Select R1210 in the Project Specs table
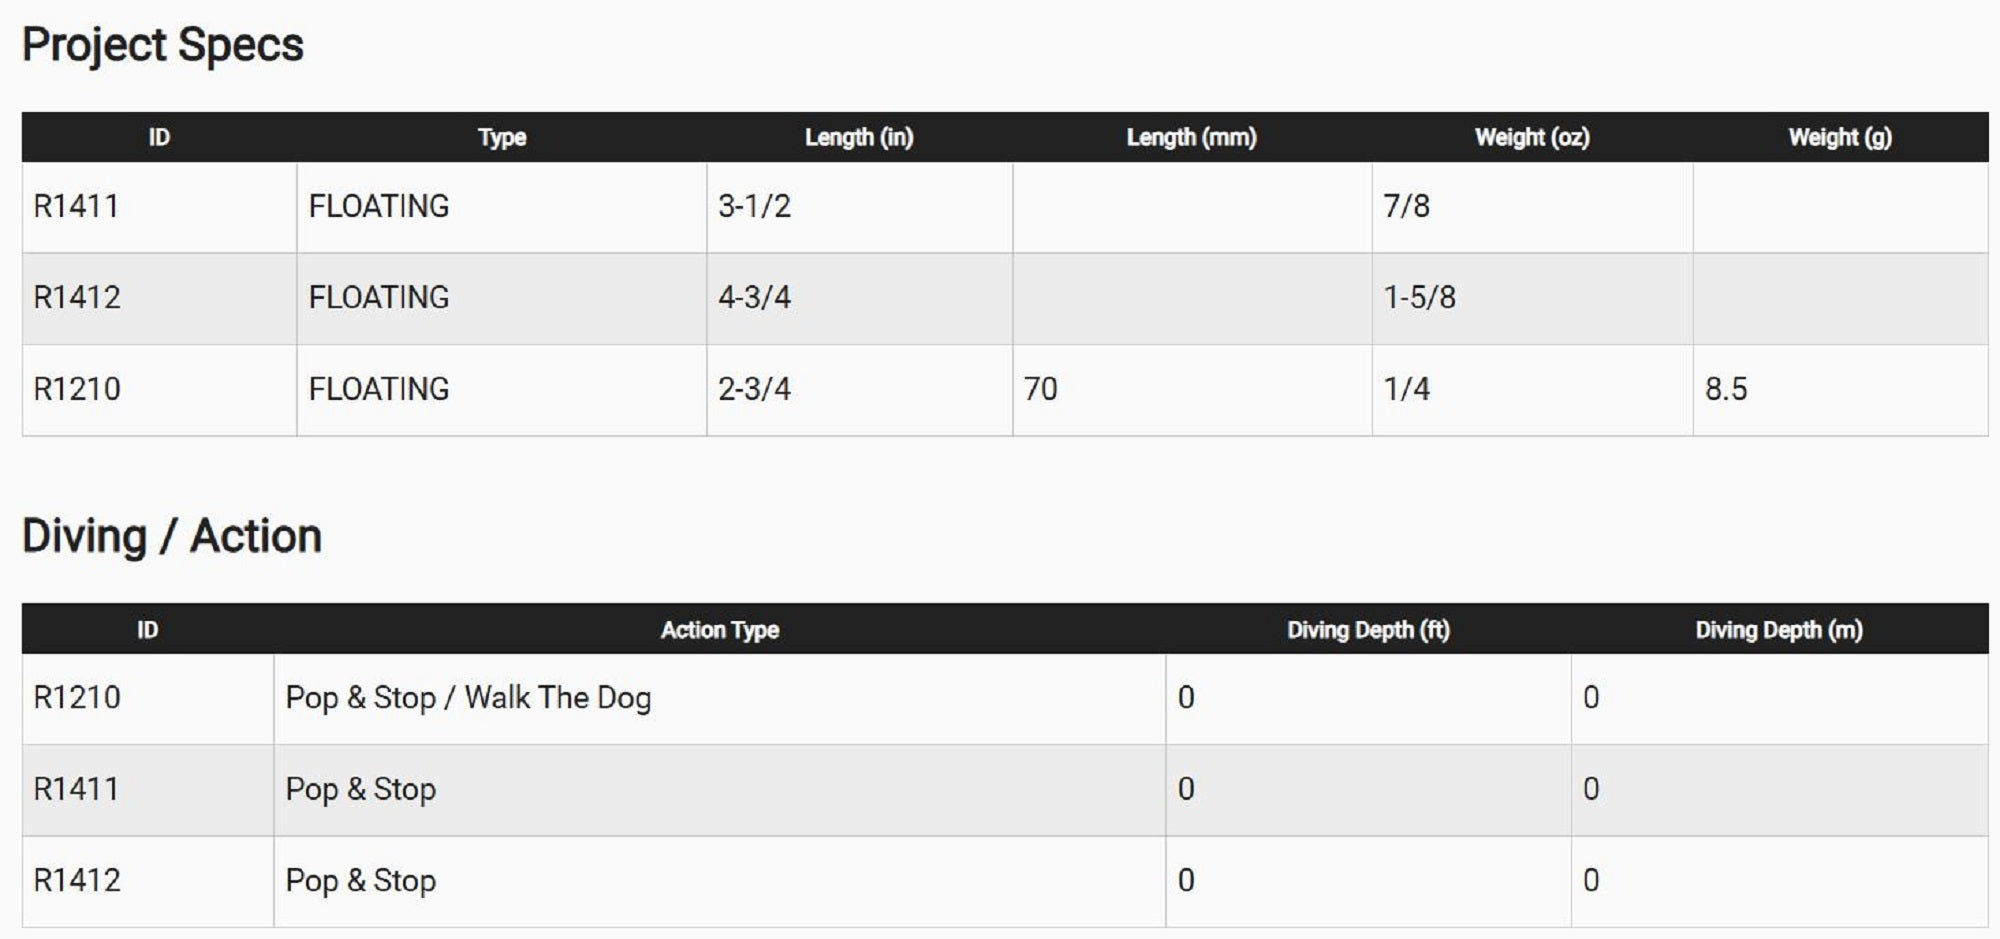Screen dimensions: 2000x939 click(77, 389)
